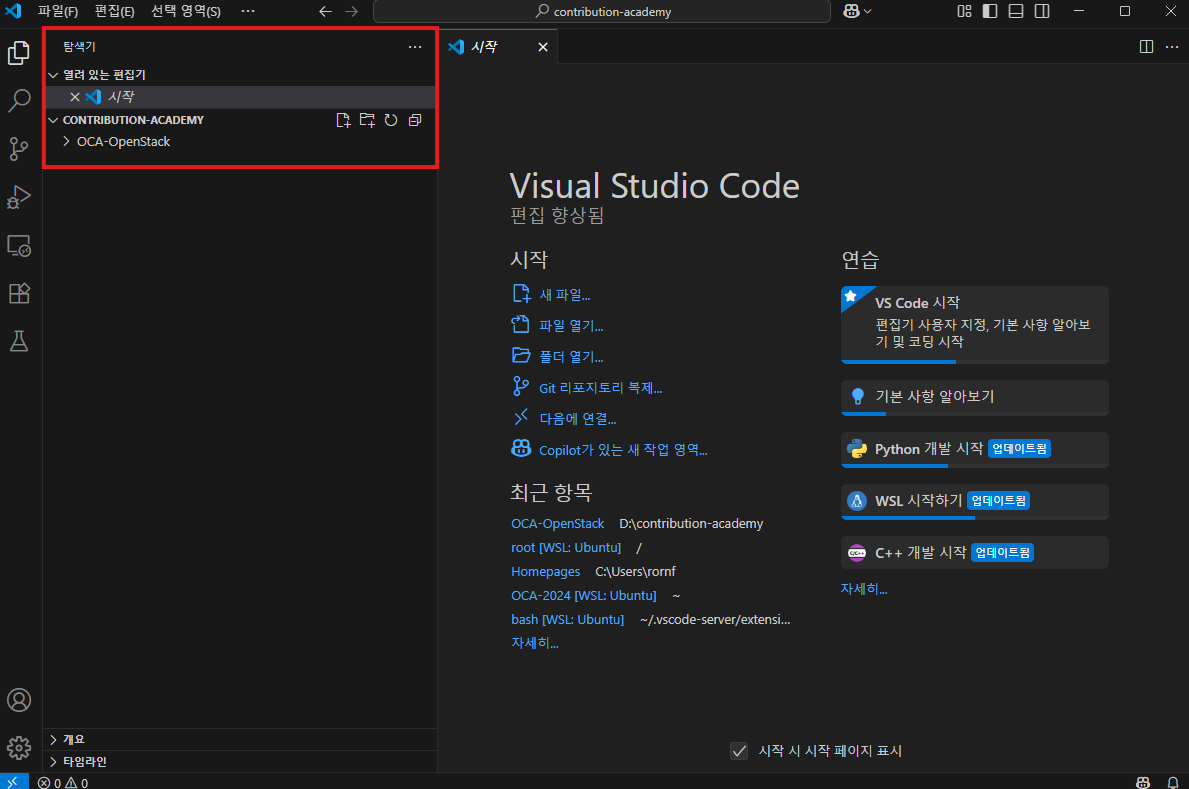Open editor more actions ellipsis menu
This screenshot has width=1189, height=789.
coord(1172,47)
